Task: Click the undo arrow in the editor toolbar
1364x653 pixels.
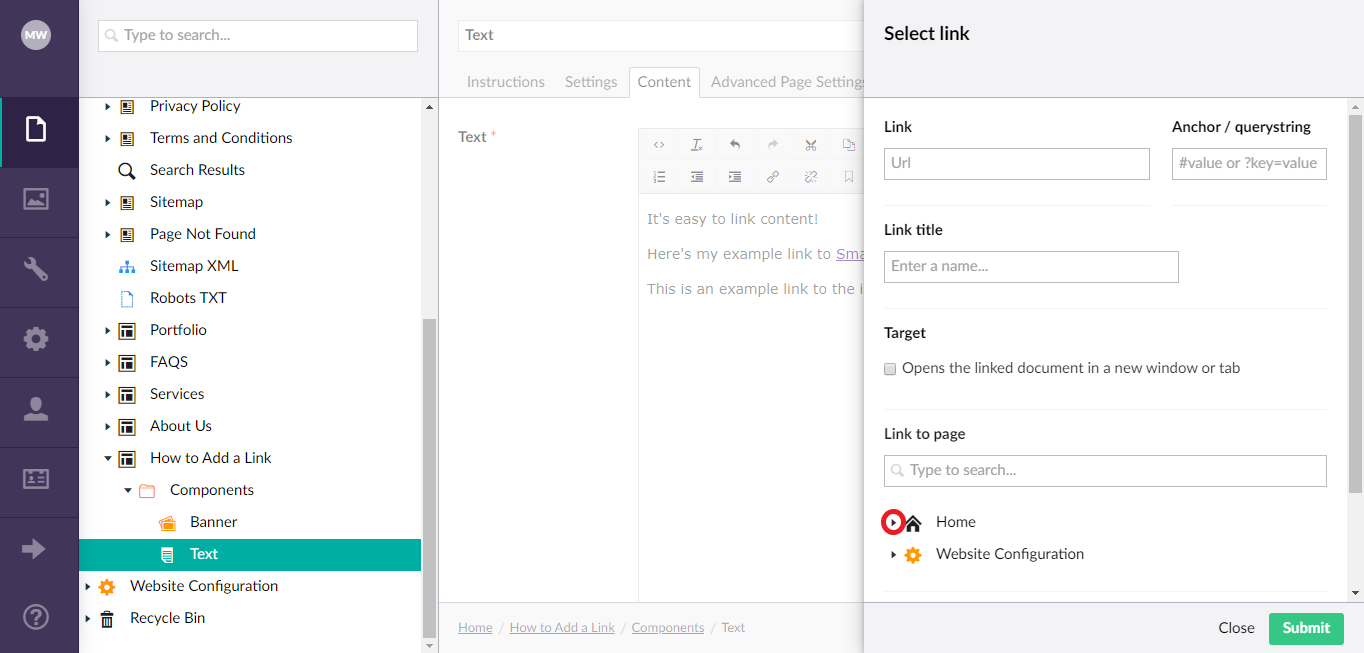Action: [x=735, y=145]
